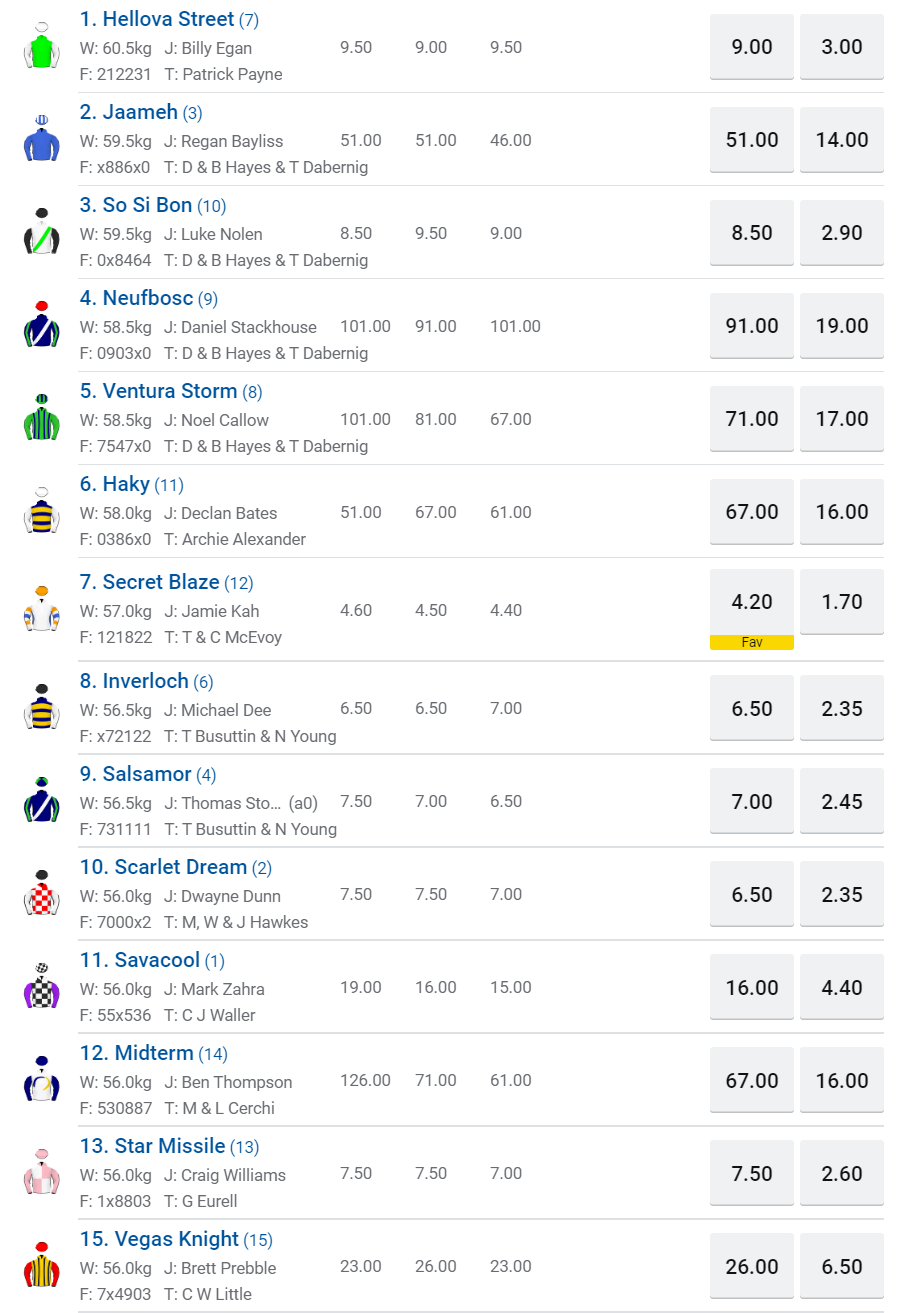Click Vegas Knight's red and yellow silk icon
Viewport: 901px width, 1313px height.
(41, 1265)
